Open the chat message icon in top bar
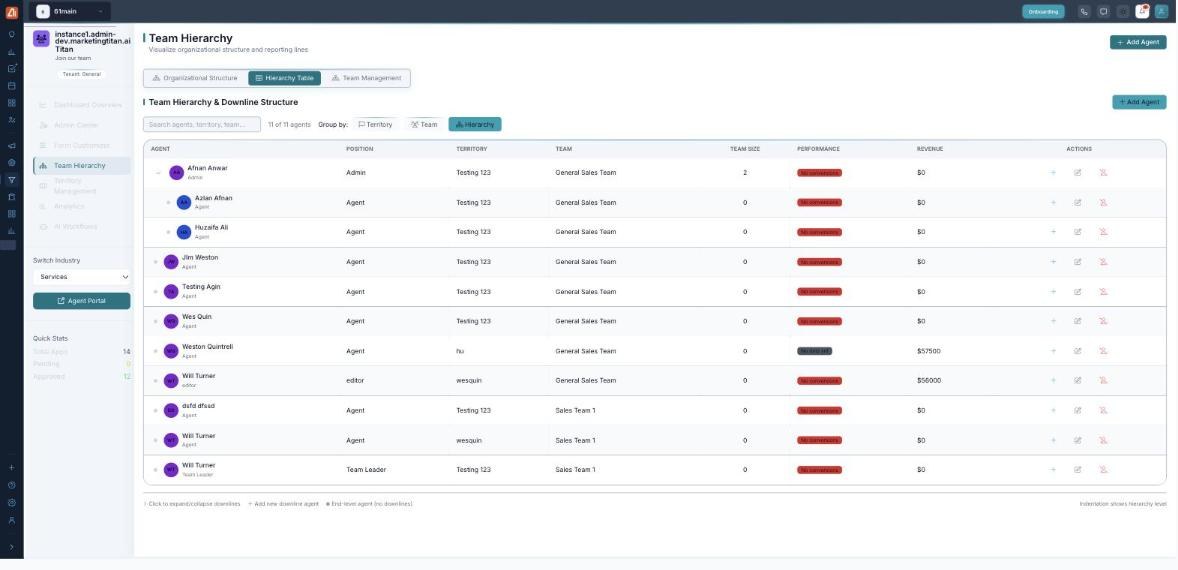 [x=1103, y=11]
